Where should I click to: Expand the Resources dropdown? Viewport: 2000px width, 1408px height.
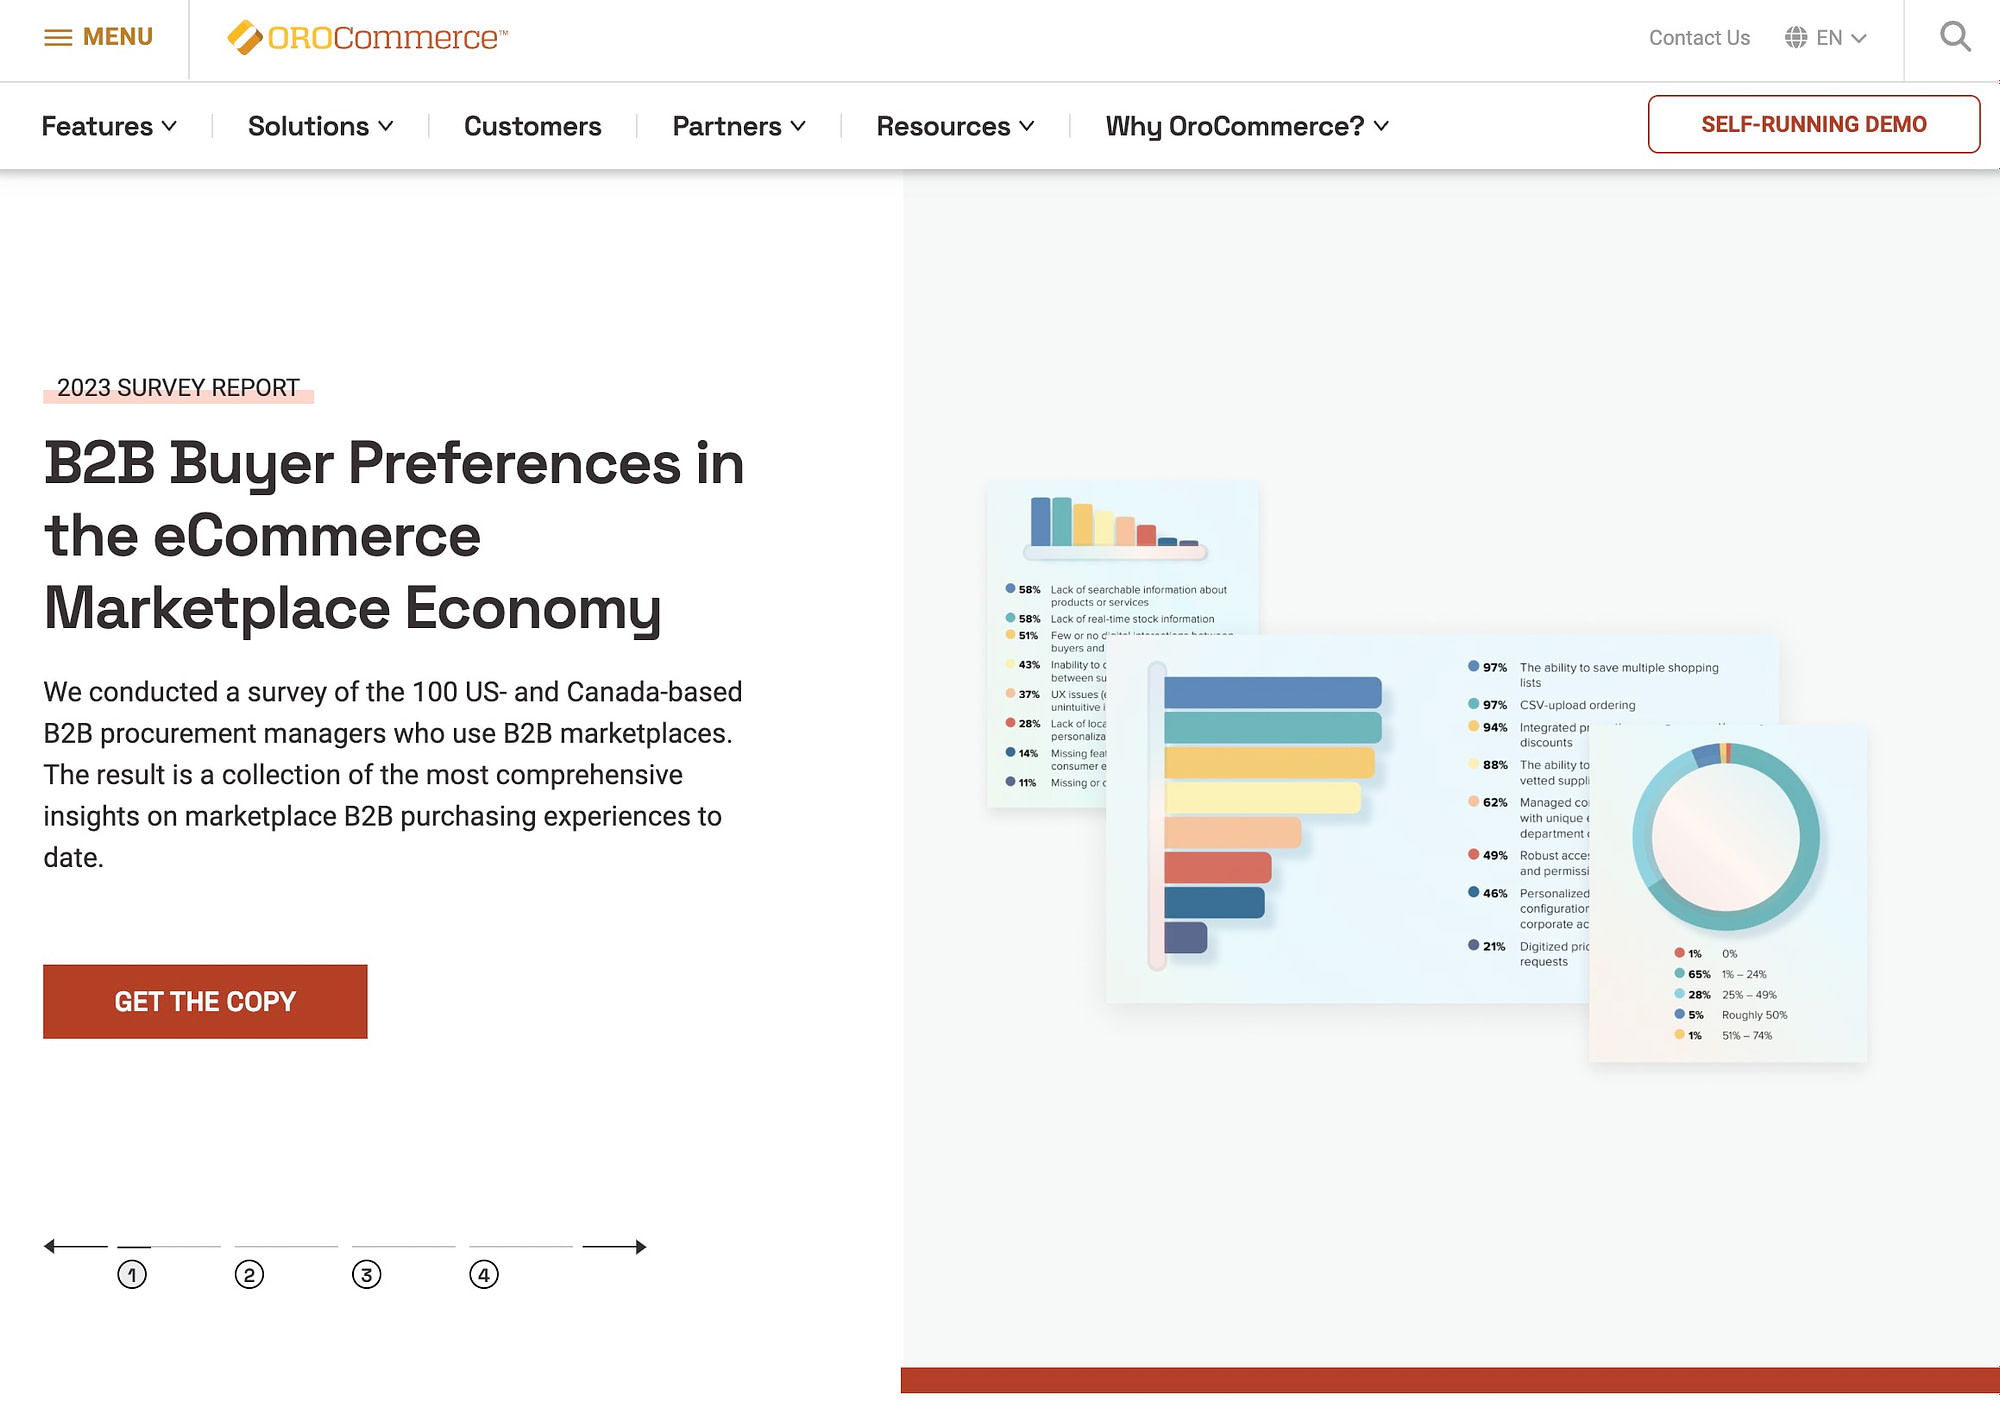(x=955, y=125)
